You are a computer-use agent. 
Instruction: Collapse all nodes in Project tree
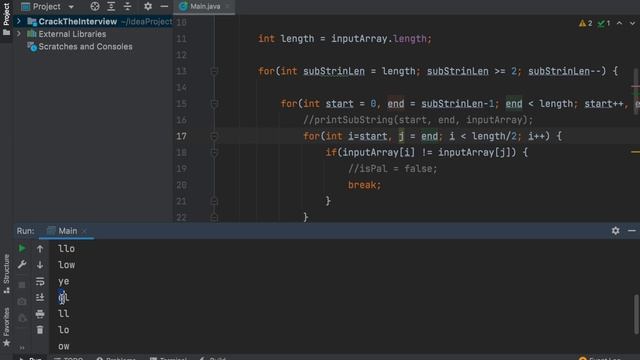[x=127, y=7]
